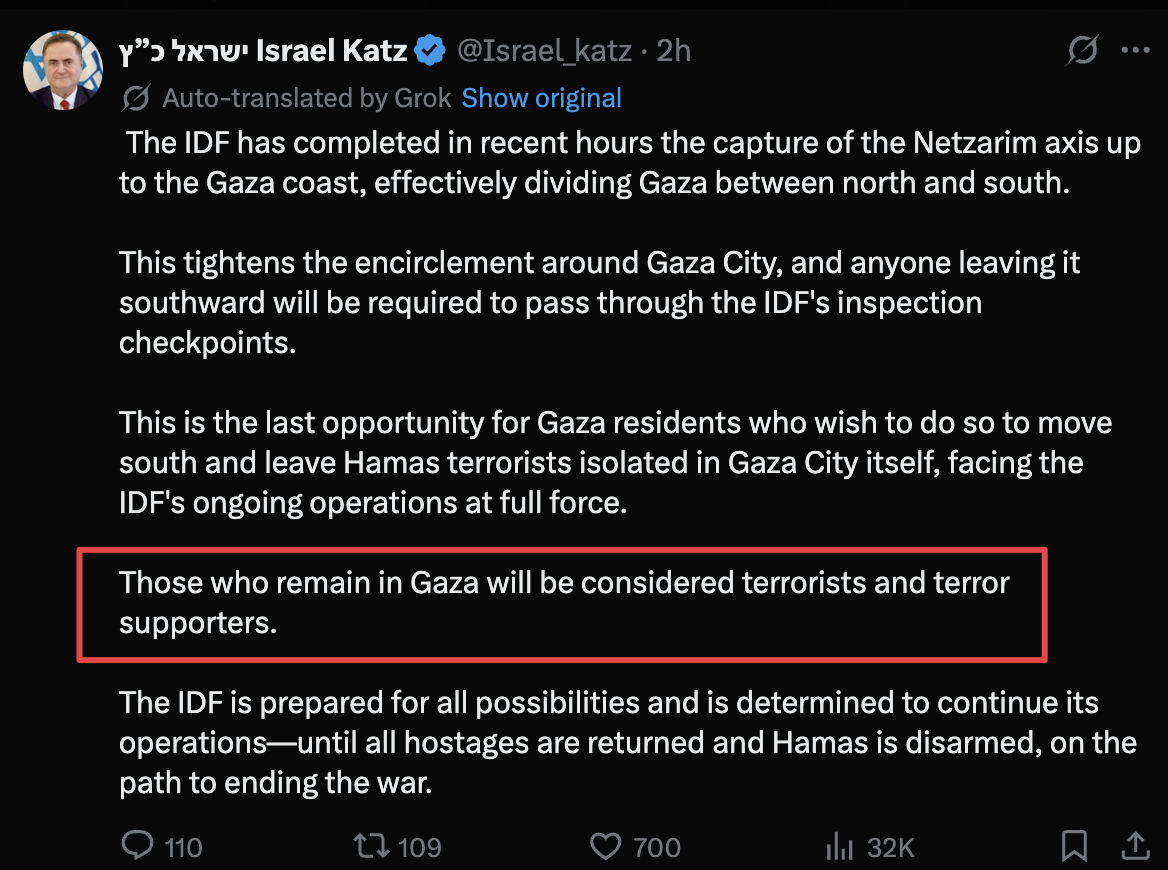Open Israel Katz's profile picture
The height and width of the screenshot is (870, 1168).
pyautogui.click(x=63, y=69)
